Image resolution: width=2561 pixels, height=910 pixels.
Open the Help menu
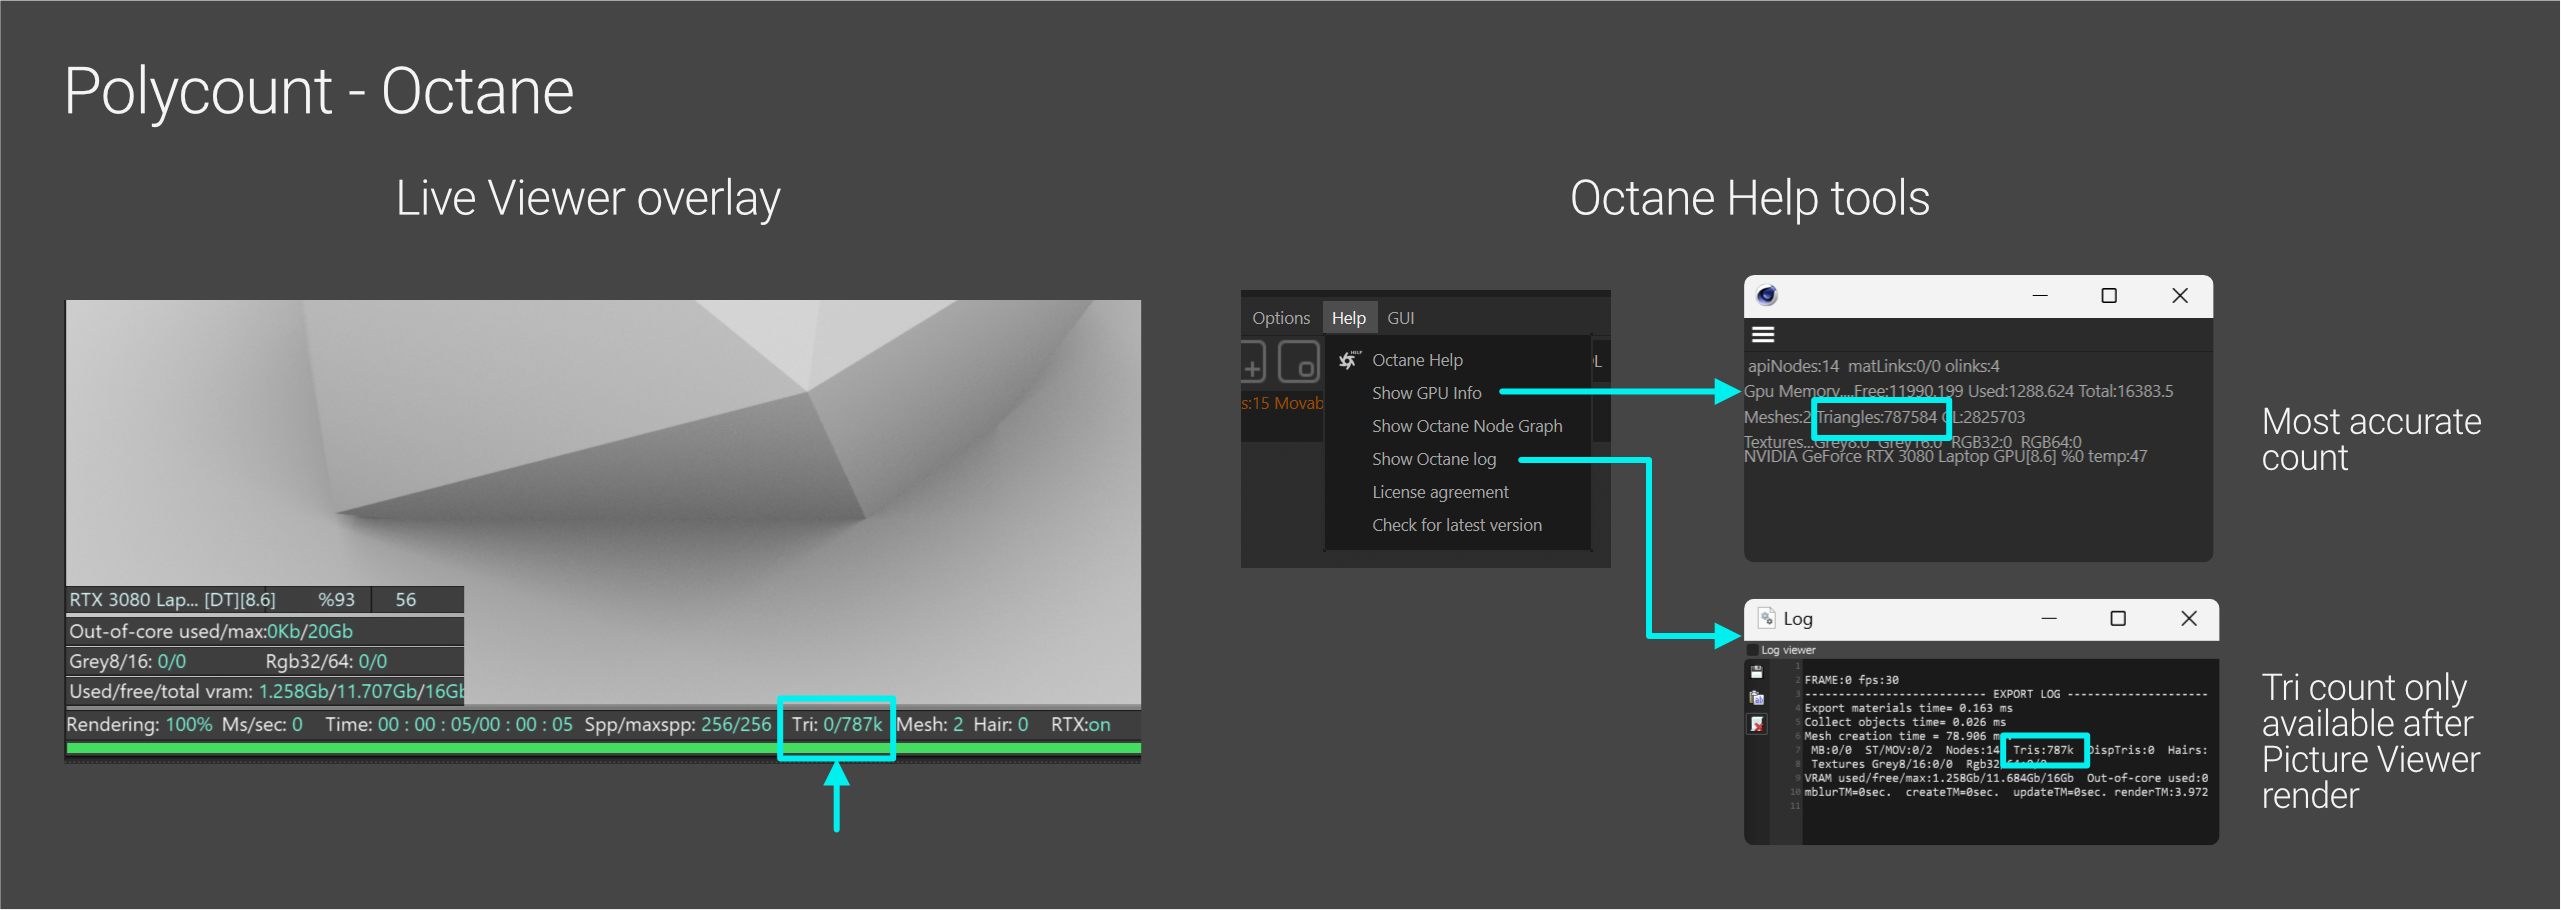(x=1349, y=317)
